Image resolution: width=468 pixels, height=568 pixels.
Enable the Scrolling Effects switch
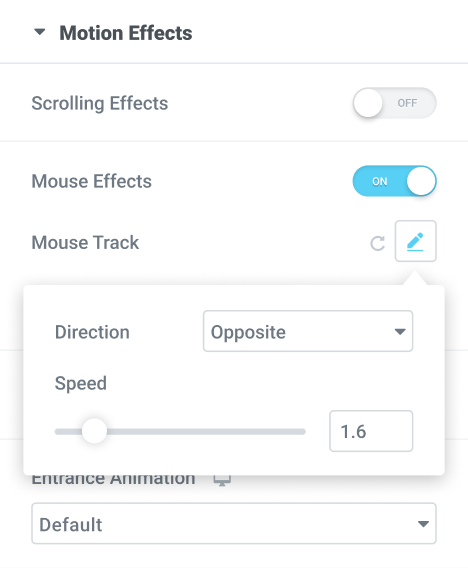pyautogui.click(x=394, y=103)
